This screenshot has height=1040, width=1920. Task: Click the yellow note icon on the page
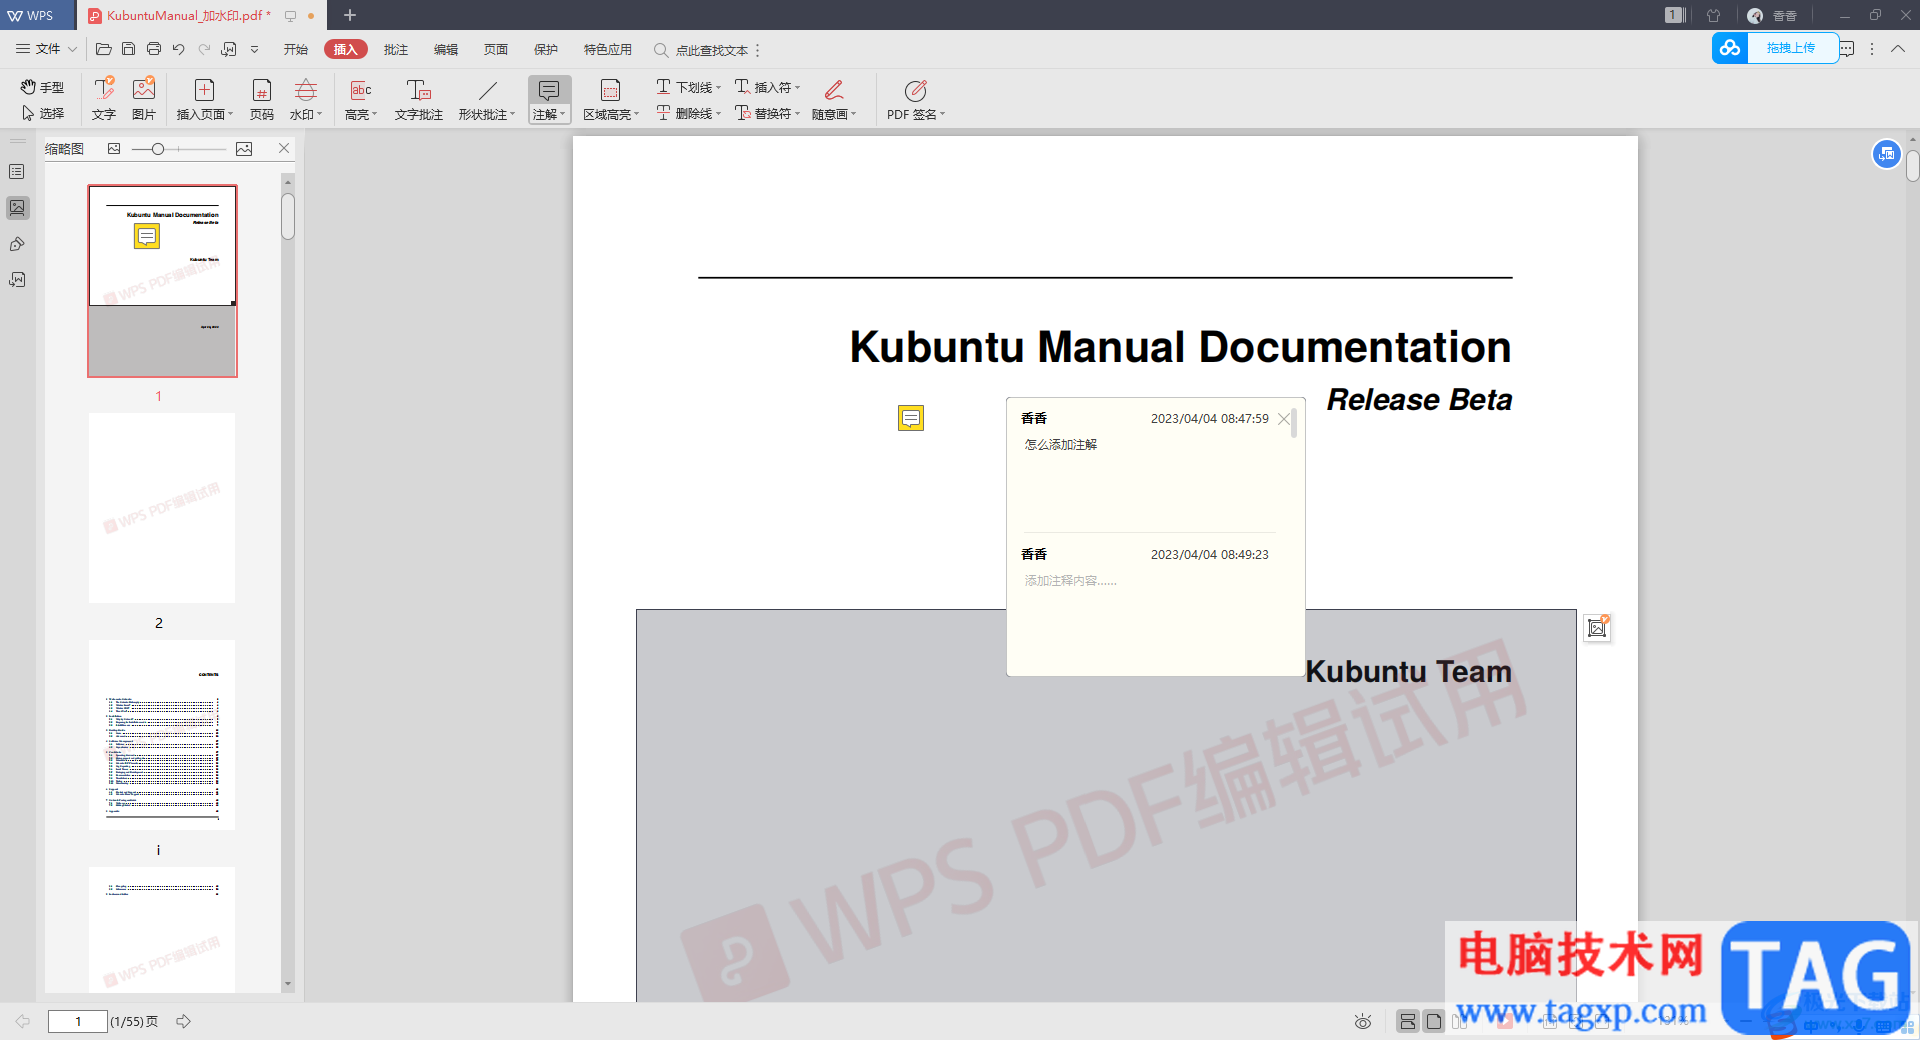pos(910,418)
